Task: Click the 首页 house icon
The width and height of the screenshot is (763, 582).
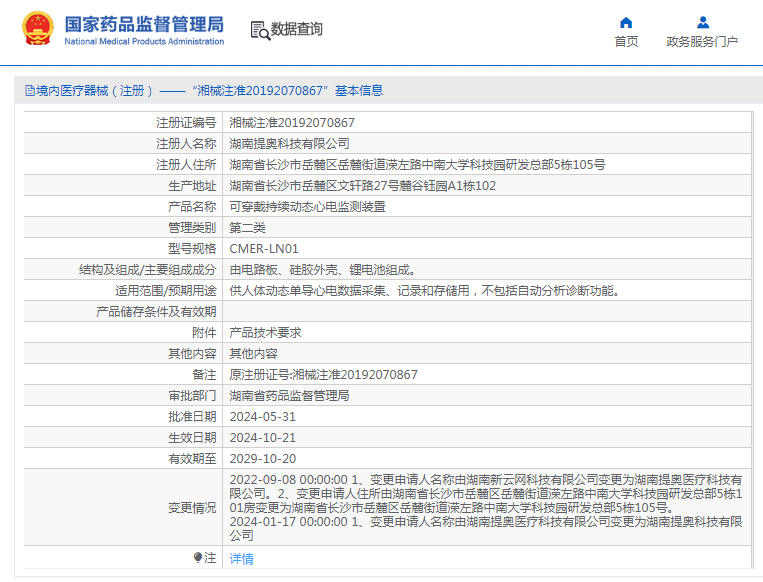Action: coord(626,22)
